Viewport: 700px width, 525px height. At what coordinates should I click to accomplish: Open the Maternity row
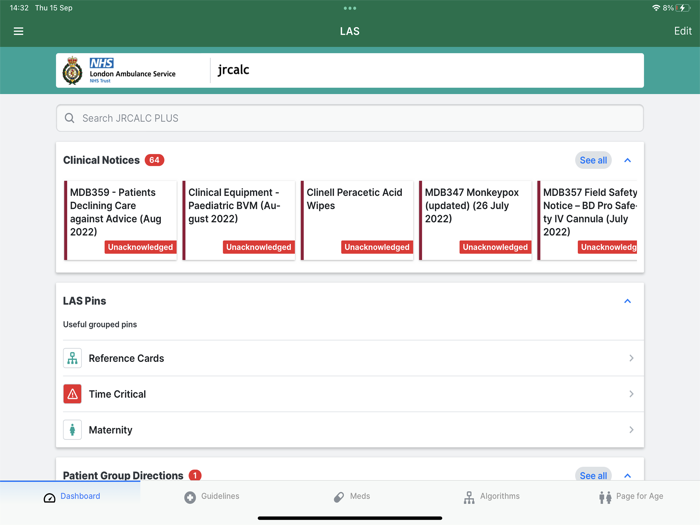tap(350, 429)
